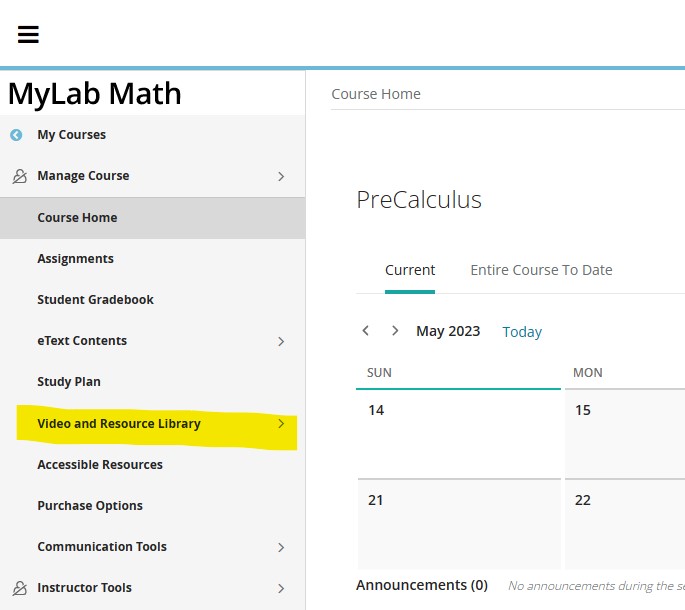Image resolution: width=685 pixels, height=610 pixels.
Task: Click the PreCalculus course title
Action: click(x=419, y=200)
